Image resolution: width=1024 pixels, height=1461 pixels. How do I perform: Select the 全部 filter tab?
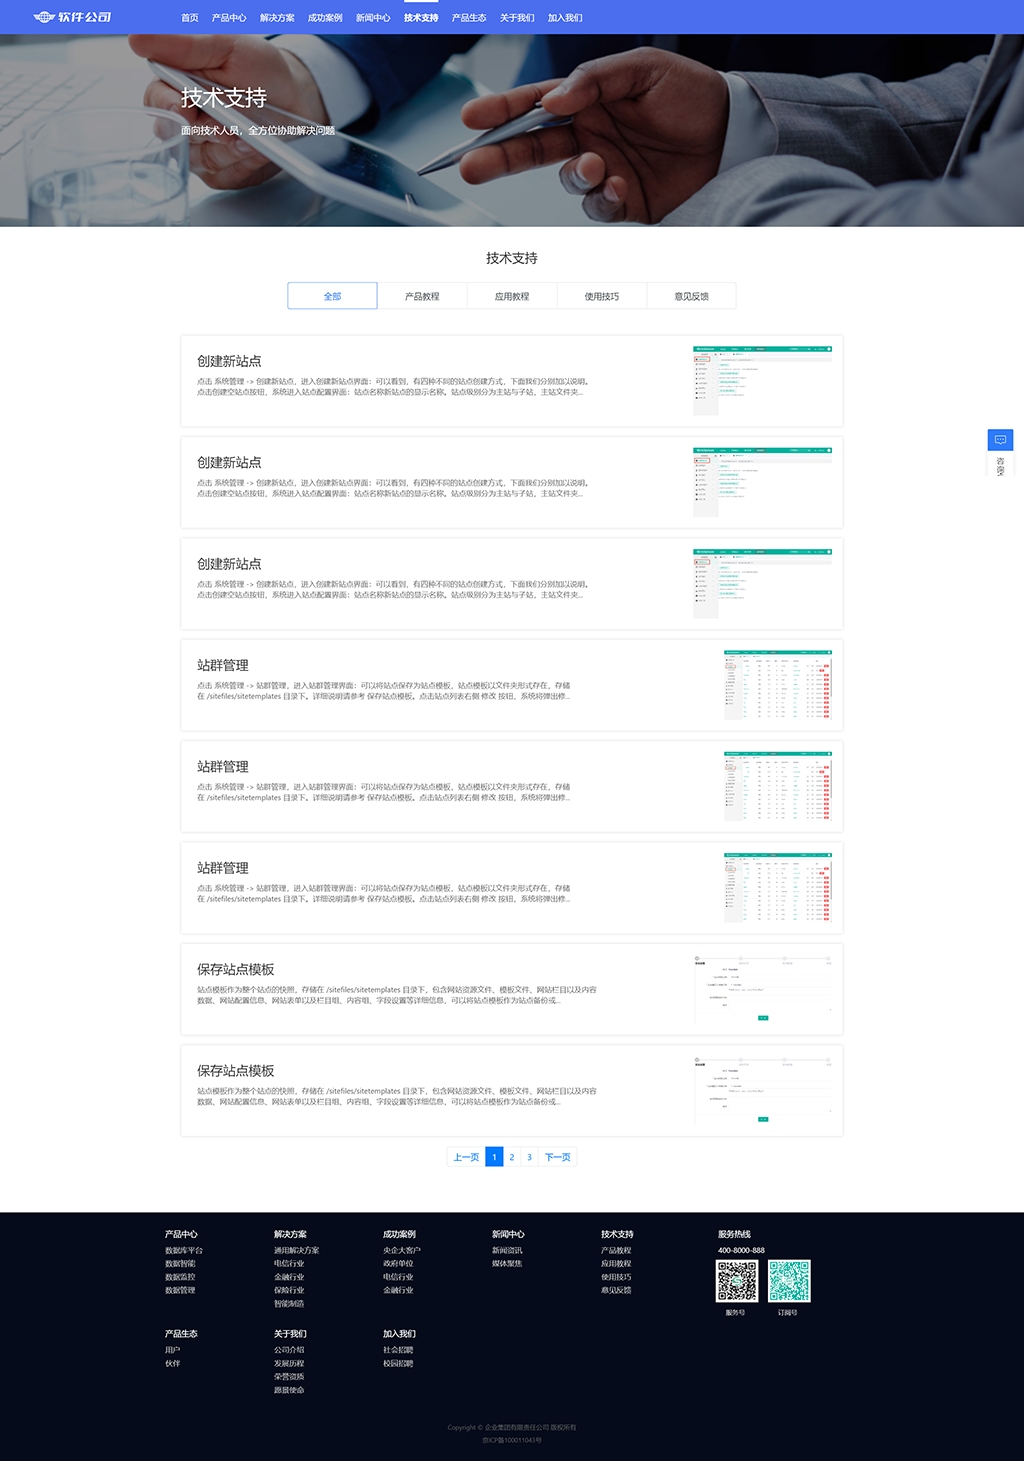tap(332, 296)
